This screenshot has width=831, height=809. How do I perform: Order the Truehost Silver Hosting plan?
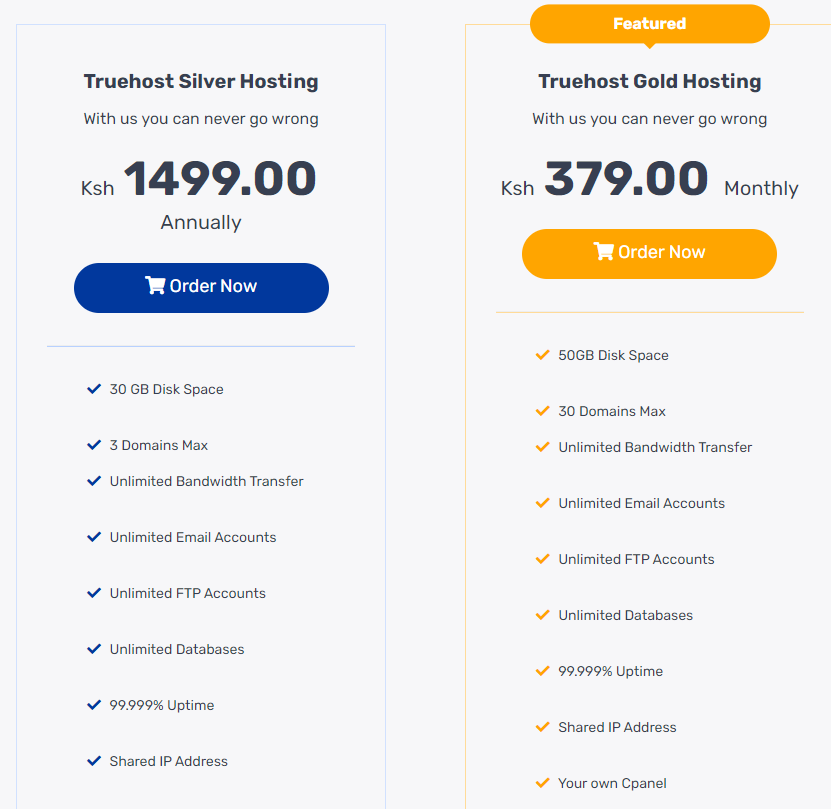[x=201, y=288]
